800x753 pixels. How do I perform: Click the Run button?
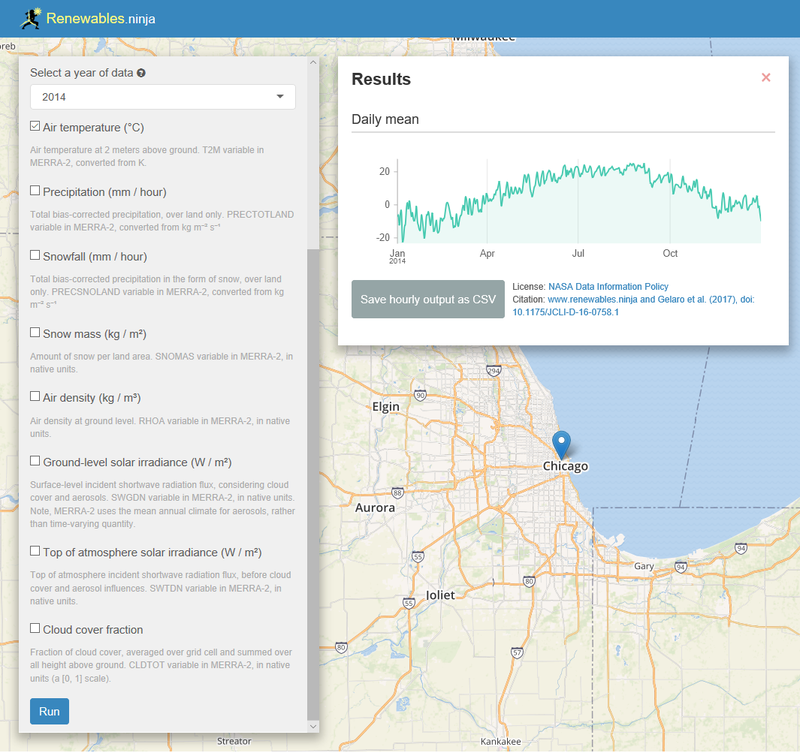click(49, 711)
